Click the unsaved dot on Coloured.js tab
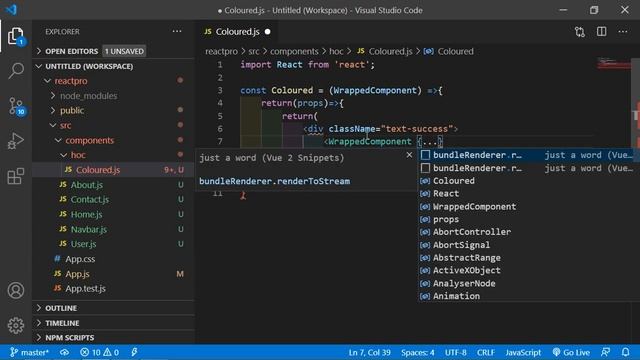640x360 pixels. click(x=268, y=32)
